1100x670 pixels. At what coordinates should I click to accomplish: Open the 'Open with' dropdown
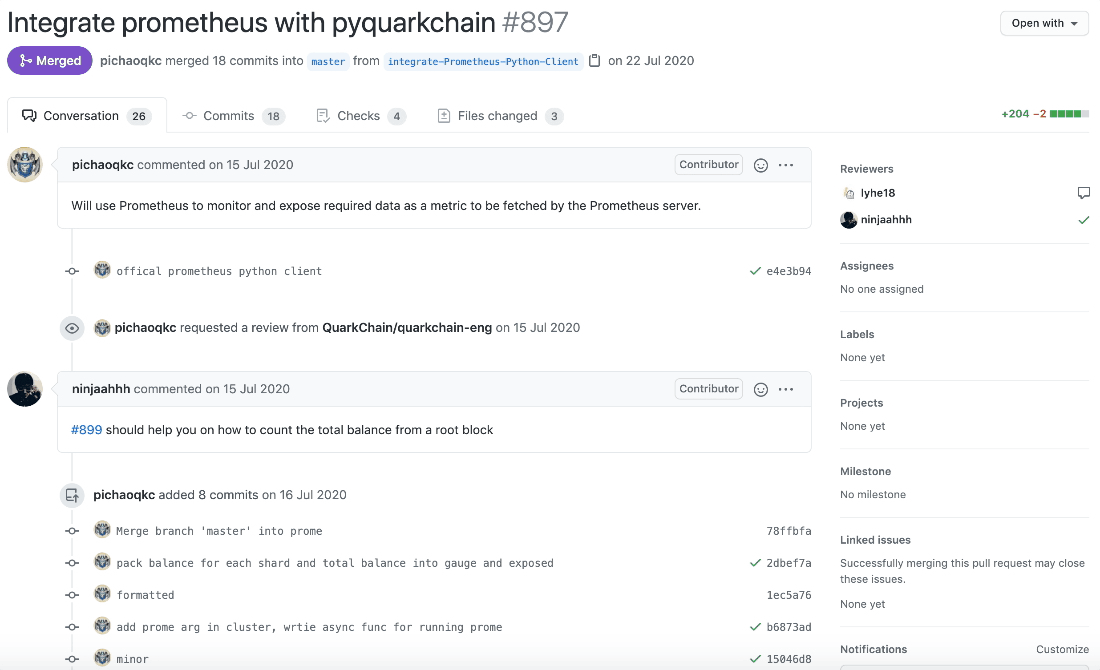1044,23
